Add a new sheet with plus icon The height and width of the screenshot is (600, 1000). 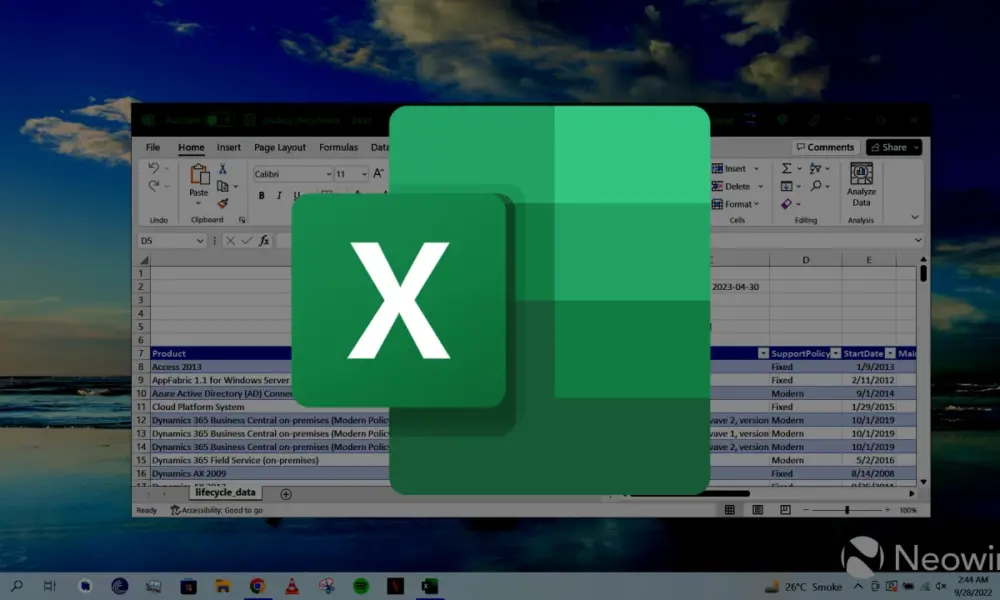286,494
